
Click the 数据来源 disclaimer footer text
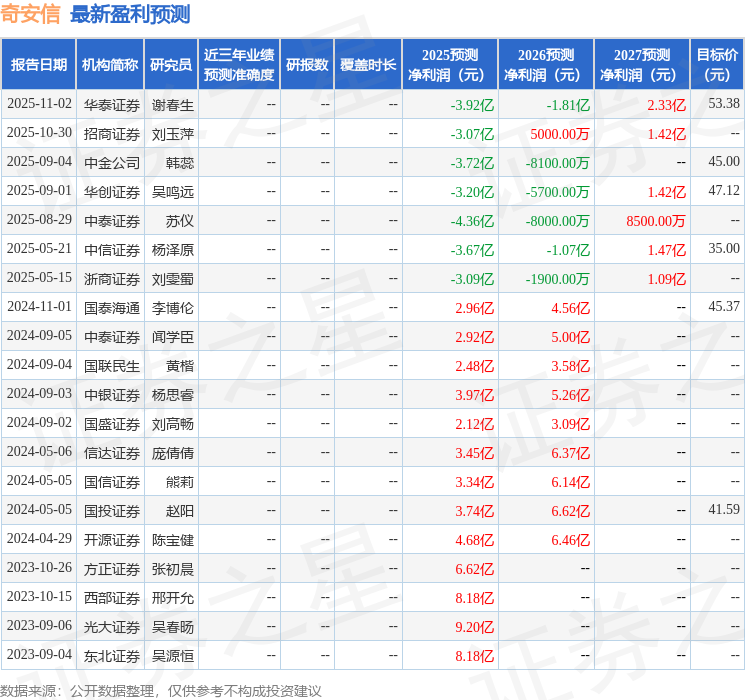click(161, 690)
